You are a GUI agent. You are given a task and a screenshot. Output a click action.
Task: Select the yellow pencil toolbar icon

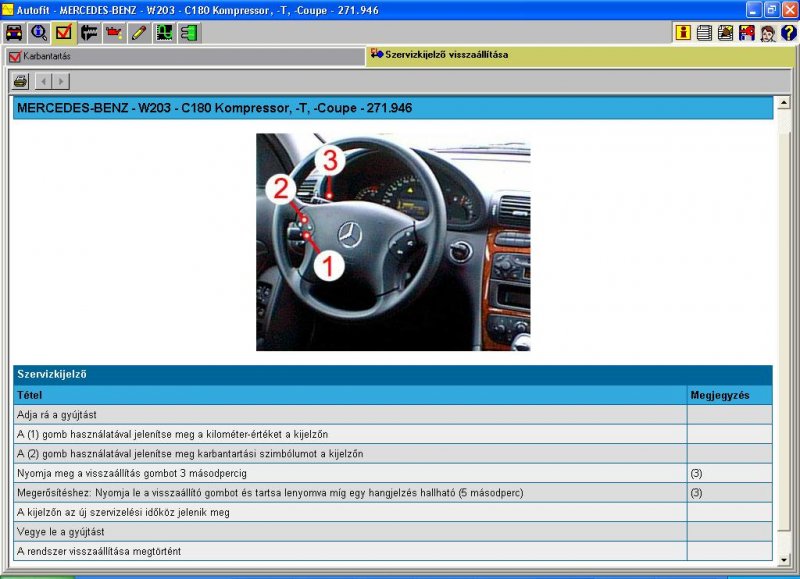[x=139, y=33]
